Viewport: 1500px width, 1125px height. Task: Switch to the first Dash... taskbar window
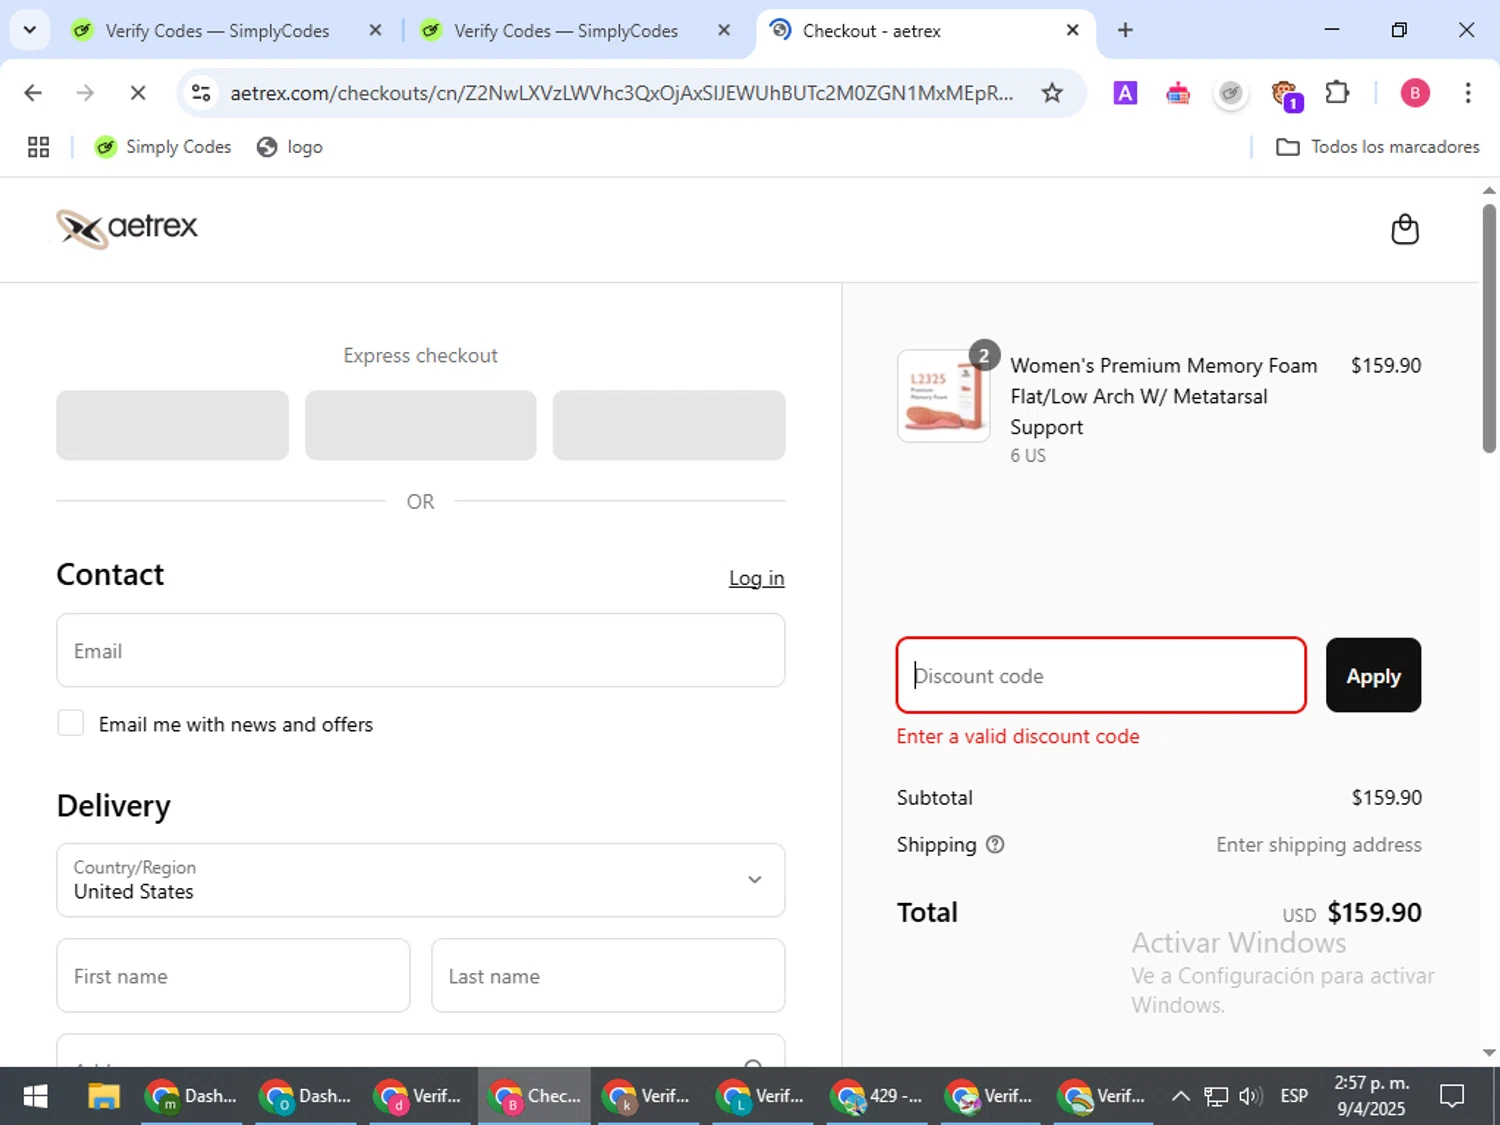pos(191,1096)
